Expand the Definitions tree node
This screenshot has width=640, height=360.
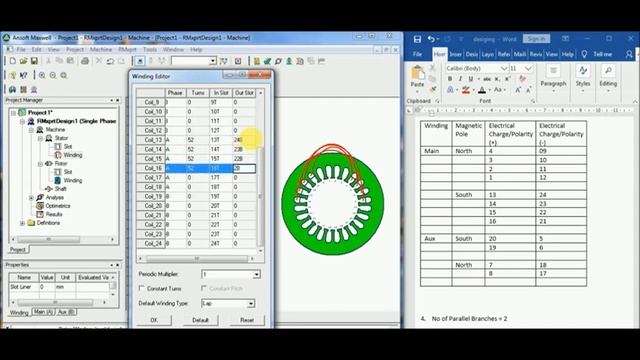[22, 223]
